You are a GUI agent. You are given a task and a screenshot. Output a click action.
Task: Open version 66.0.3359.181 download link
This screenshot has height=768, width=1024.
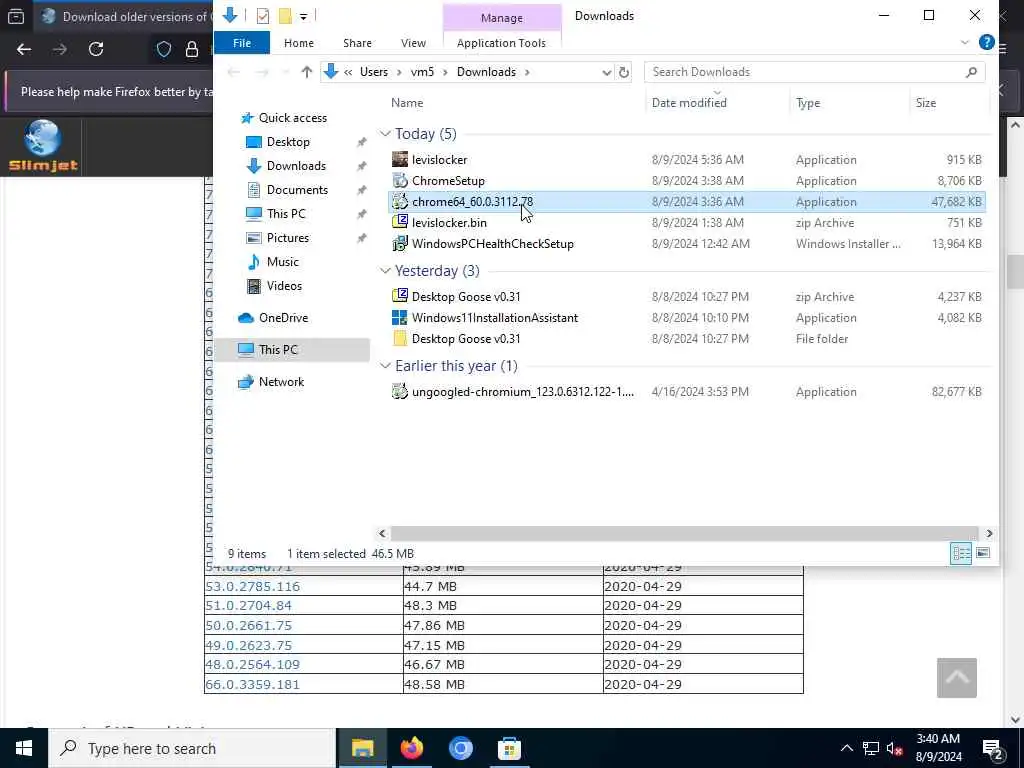click(x=253, y=684)
